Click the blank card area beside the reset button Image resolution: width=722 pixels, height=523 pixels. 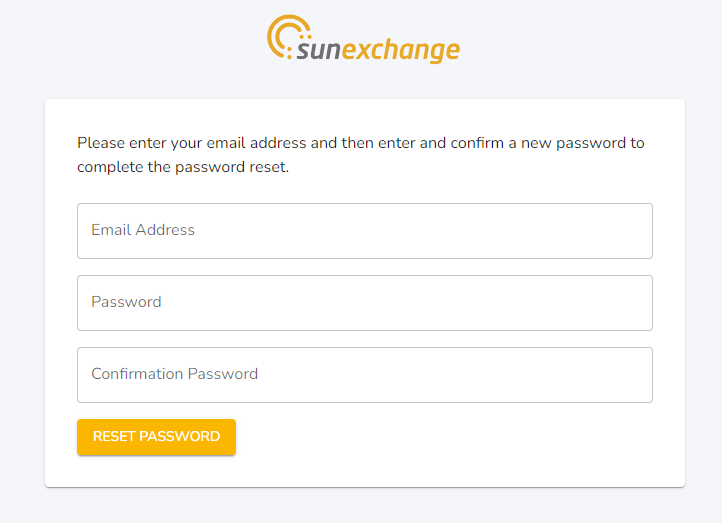coord(442,437)
